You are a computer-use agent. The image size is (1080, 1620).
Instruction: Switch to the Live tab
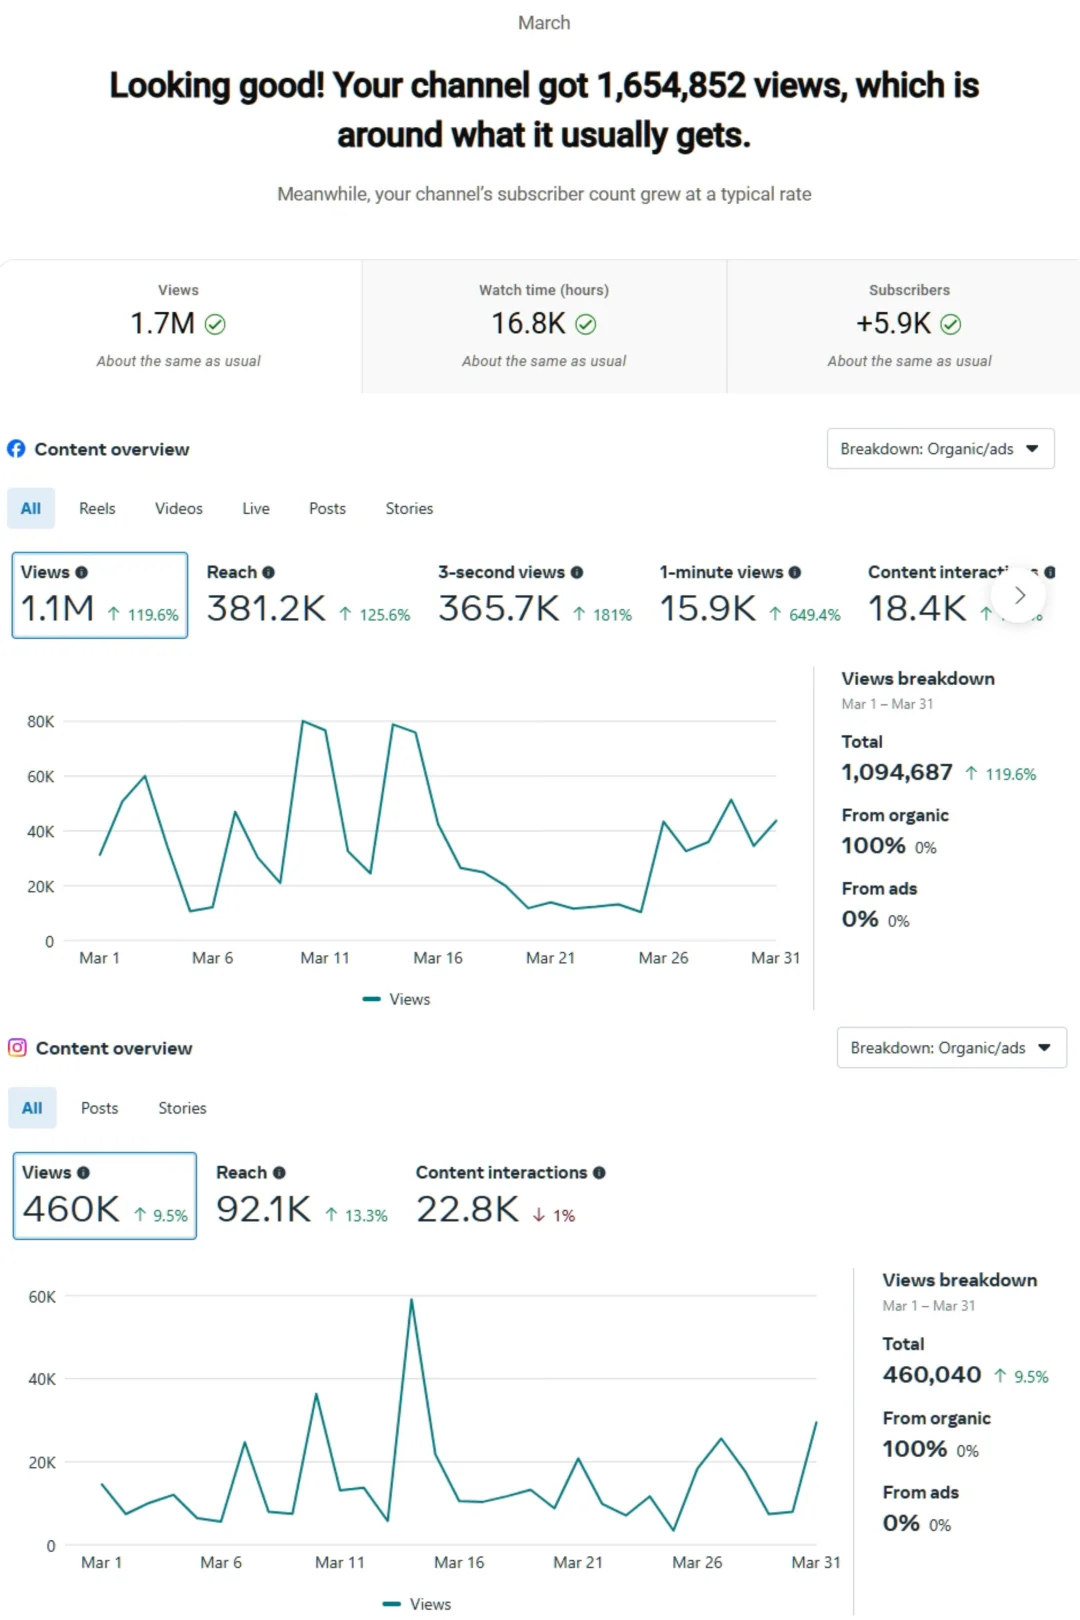point(256,508)
